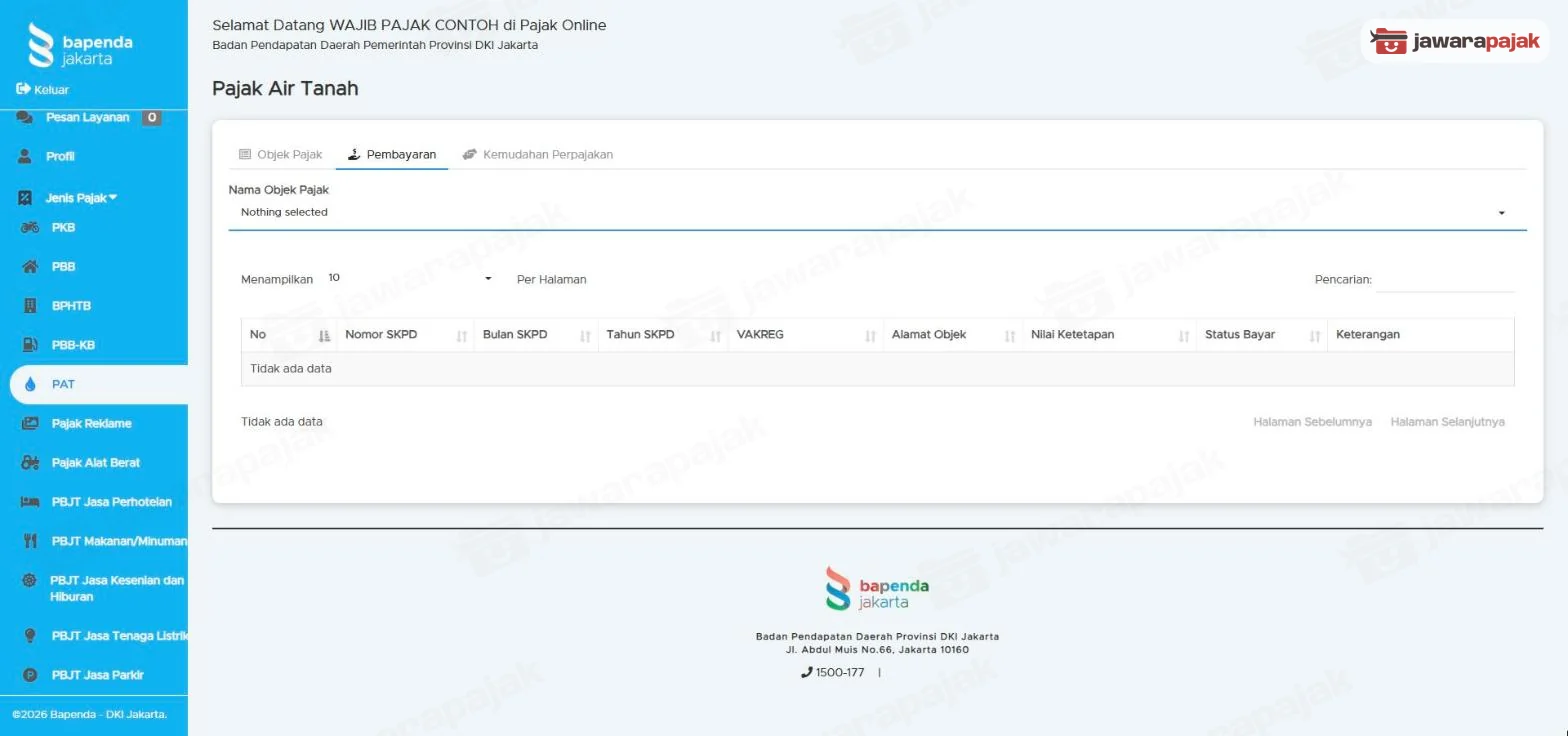Click the Bapenda Jakarta footer logo
This screenshot has height=736, width=1568.
tap(877, 588)
